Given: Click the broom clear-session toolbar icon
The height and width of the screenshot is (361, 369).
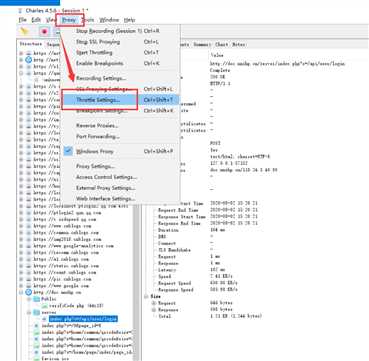Looking at the screenshot, I should (24, 32).
